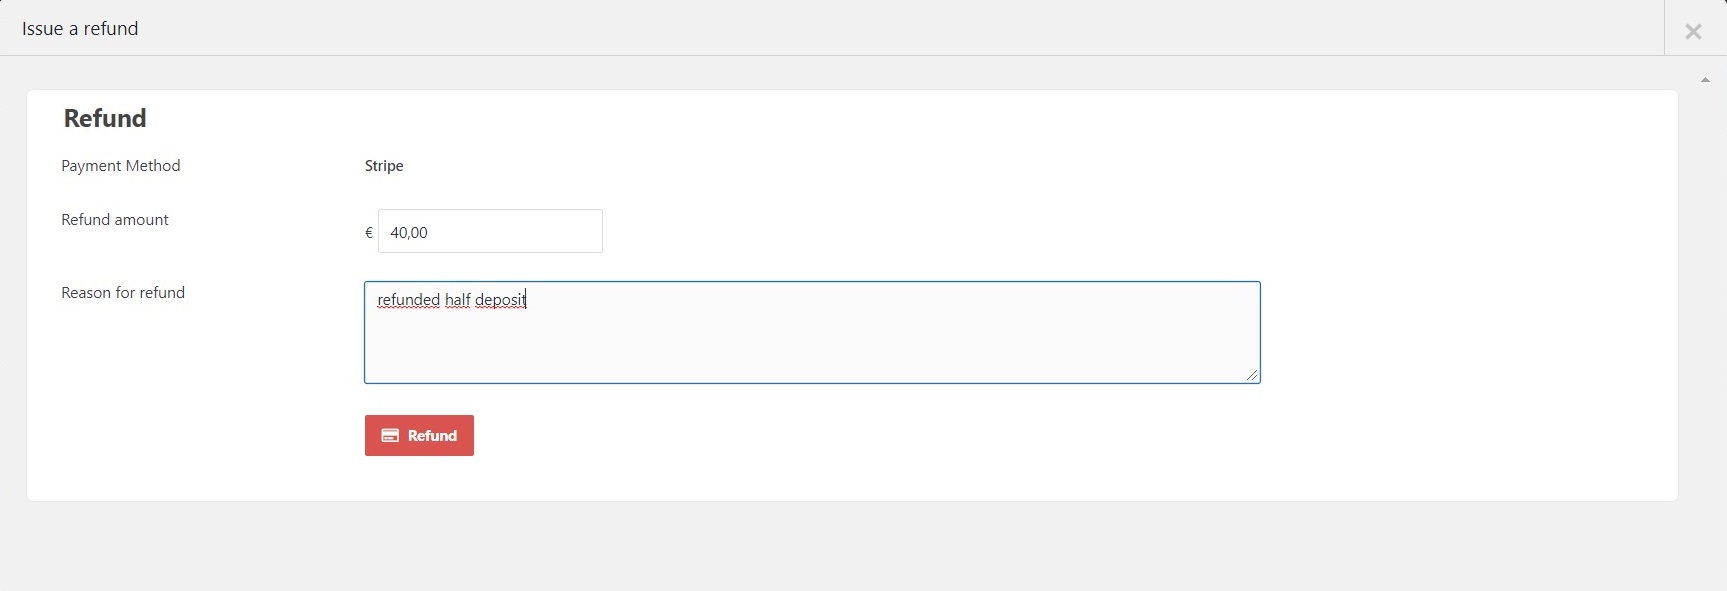Screen dimensions: 1727x591
Task: Click inside the Reason for refund textarea
Action: pyautogui.click(x=812, y=333)
